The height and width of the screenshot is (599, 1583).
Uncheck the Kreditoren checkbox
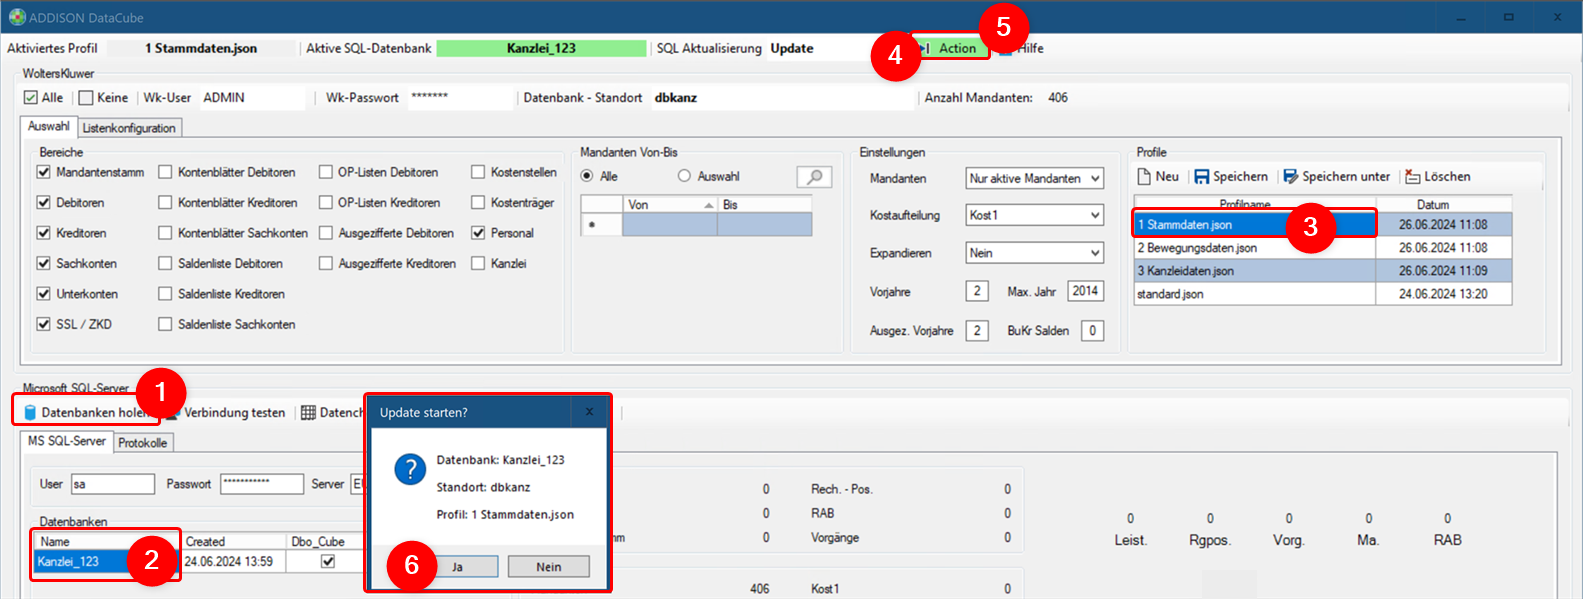click(44, 233)
